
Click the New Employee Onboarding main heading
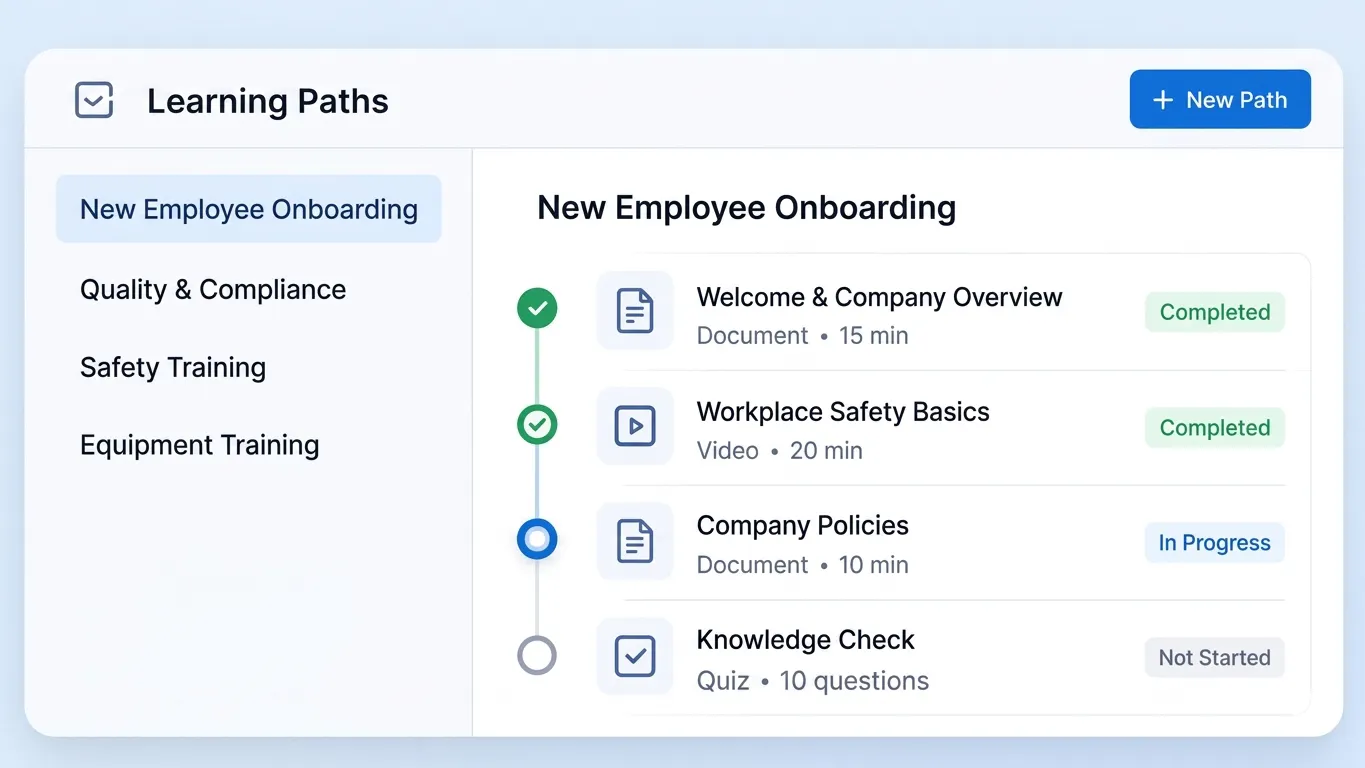click(747, 207)
